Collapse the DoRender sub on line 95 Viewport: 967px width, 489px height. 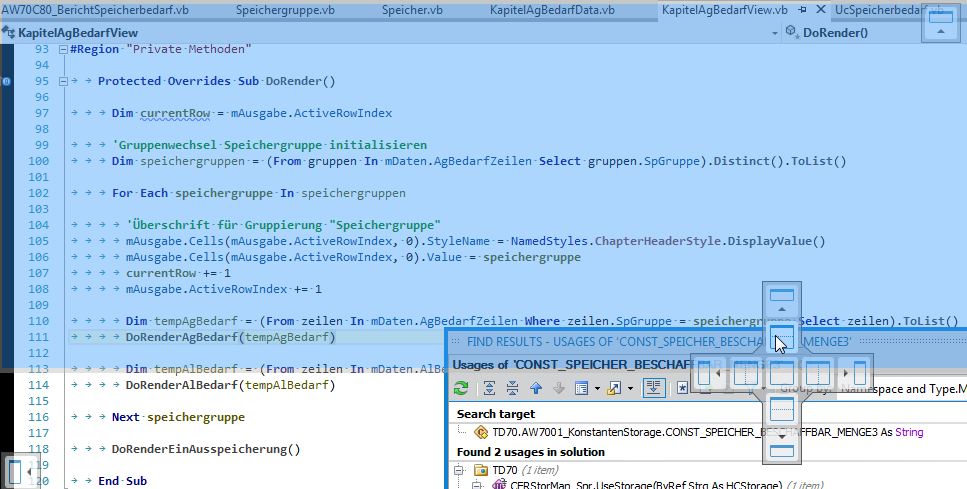(63, 81)
